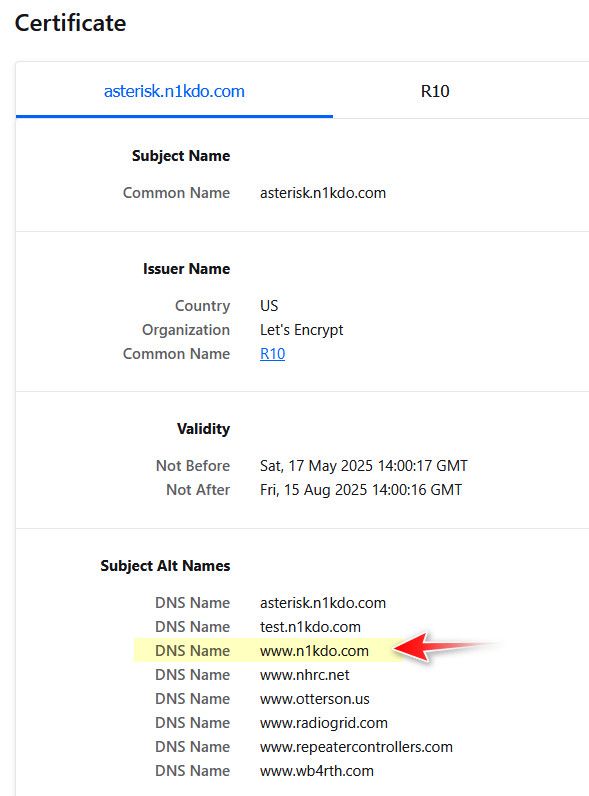
Task: Click the Validity section heading
Action: (x=204, y=429)
